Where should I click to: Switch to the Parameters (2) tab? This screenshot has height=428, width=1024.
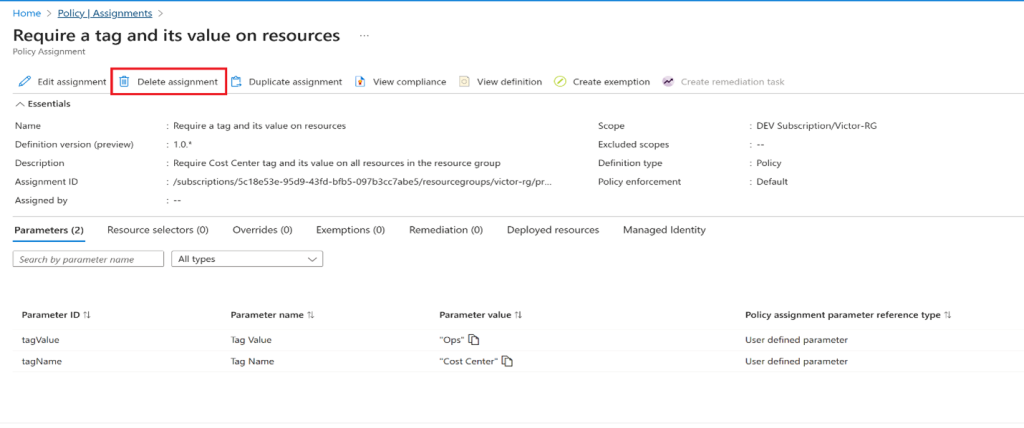(49, 230)
